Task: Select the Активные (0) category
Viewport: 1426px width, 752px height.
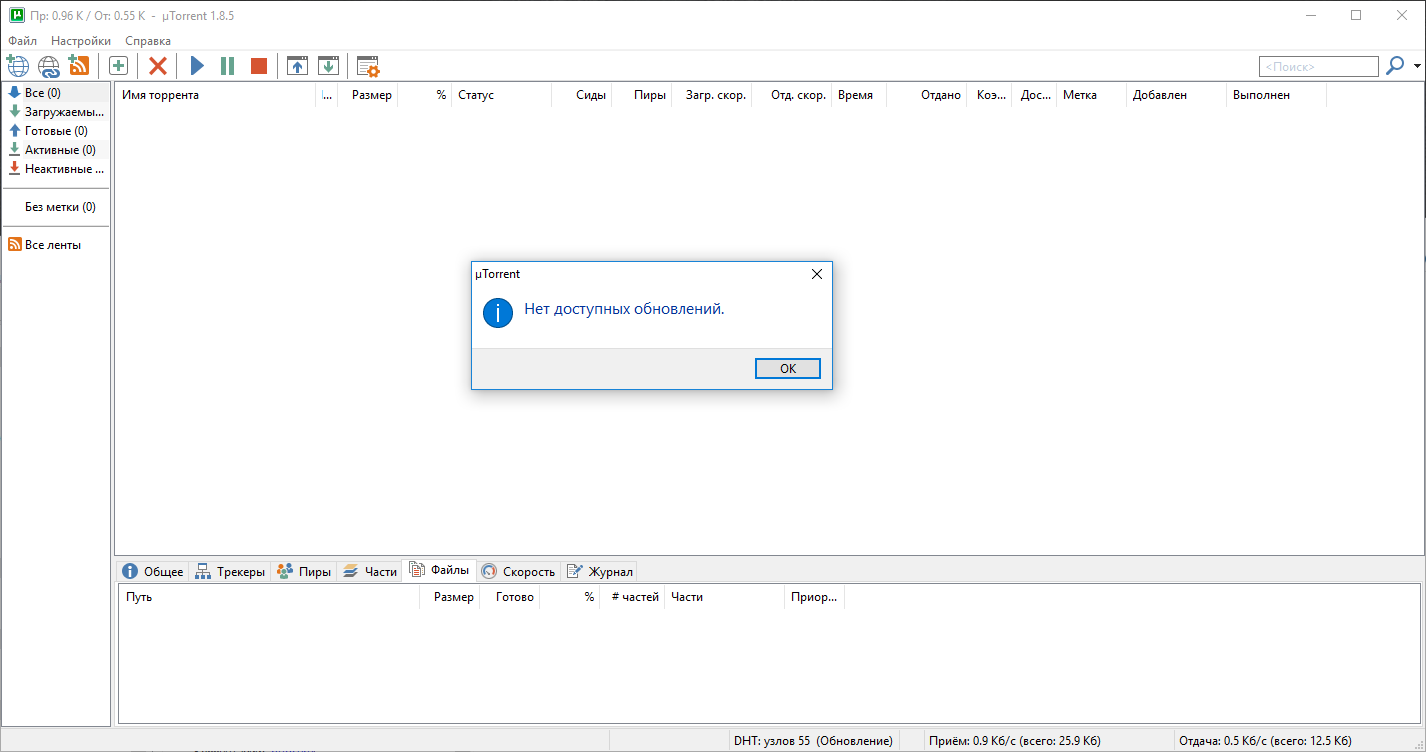Action: click(56, 150)
